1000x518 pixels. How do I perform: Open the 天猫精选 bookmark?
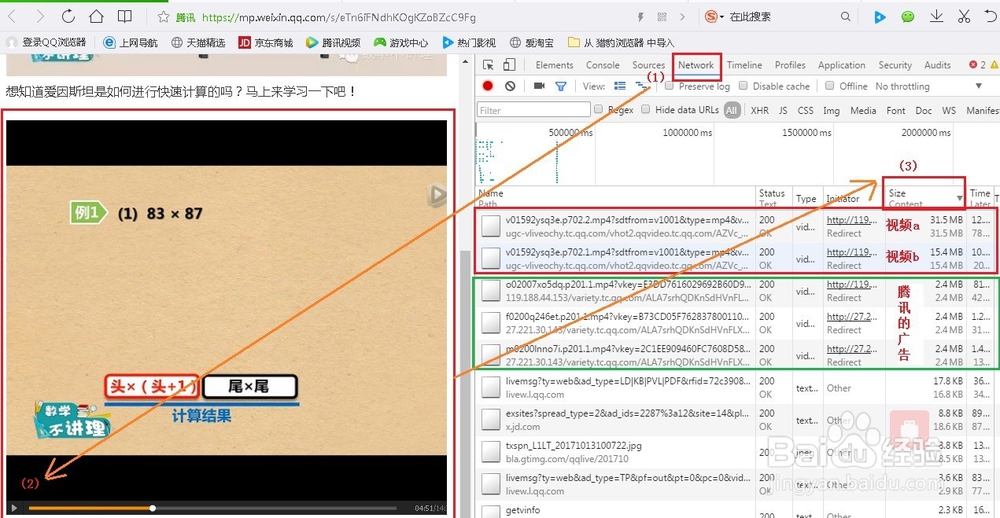198,43
